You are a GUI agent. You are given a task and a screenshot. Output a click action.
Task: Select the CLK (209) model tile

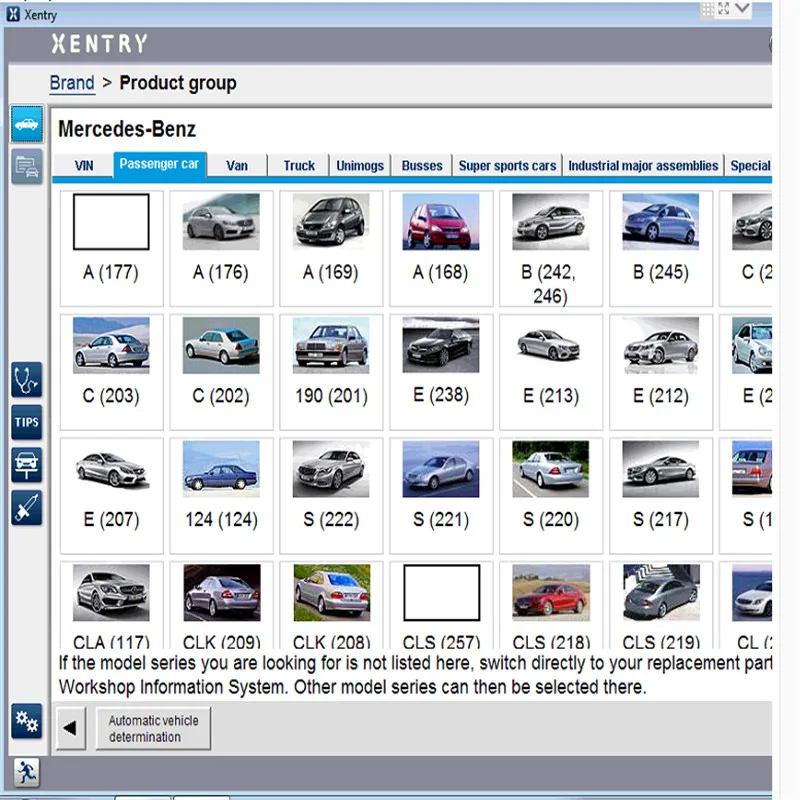pos(221,605)
